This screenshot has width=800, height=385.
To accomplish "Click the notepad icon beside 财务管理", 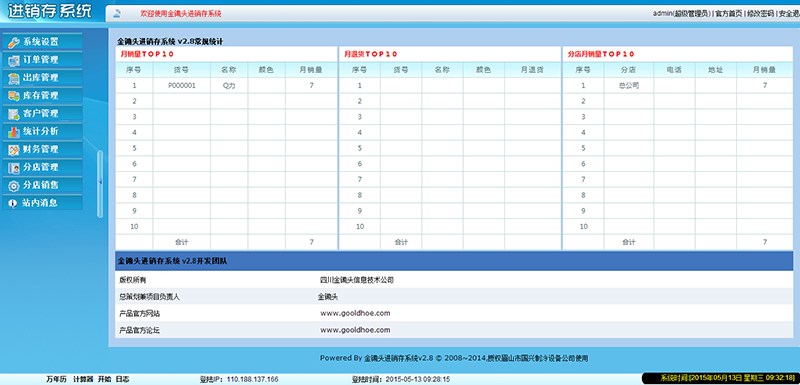I will tap(14, 149).
